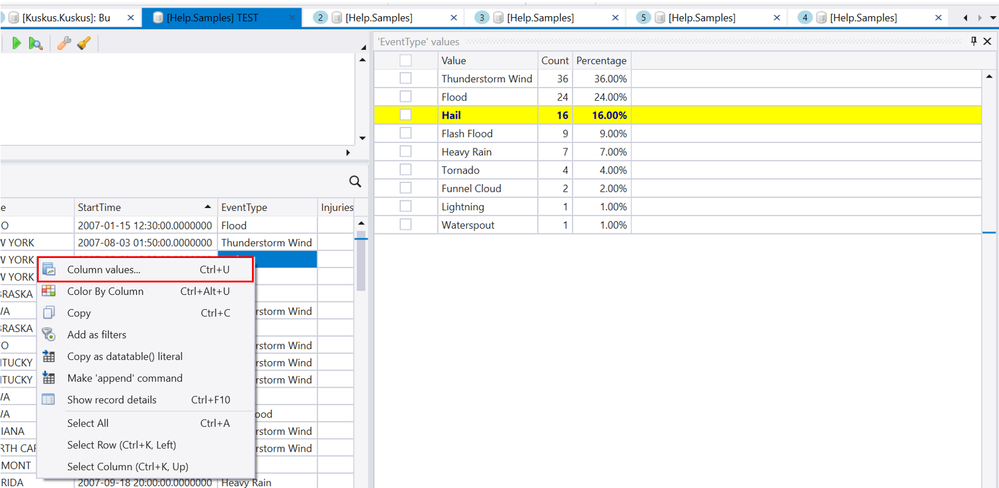Viewport: 999px width, 488px height.
Task: Click the Value column header
Action: 487,61
